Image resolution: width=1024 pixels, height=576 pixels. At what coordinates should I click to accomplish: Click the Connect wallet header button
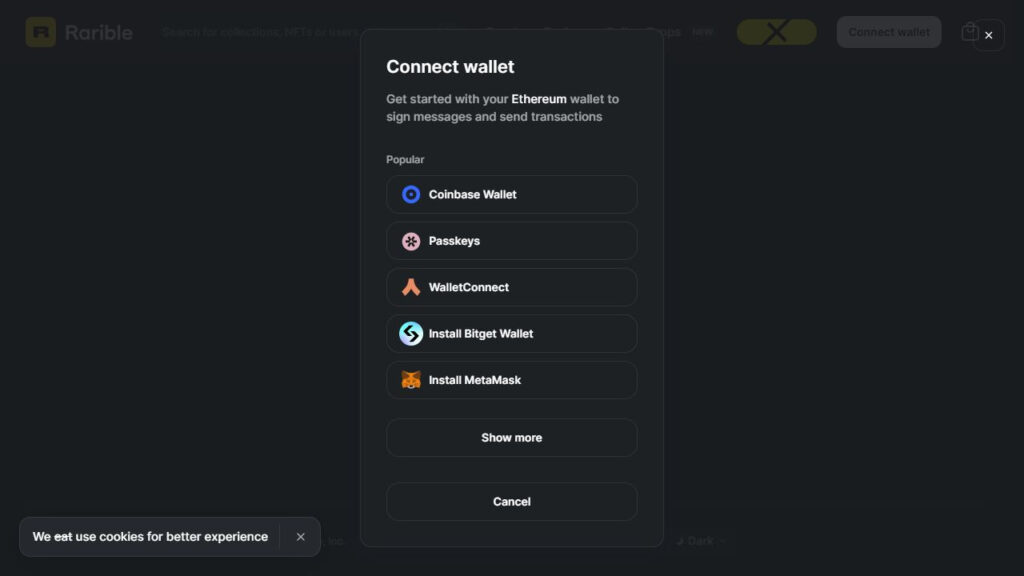(x=889, y=32)
